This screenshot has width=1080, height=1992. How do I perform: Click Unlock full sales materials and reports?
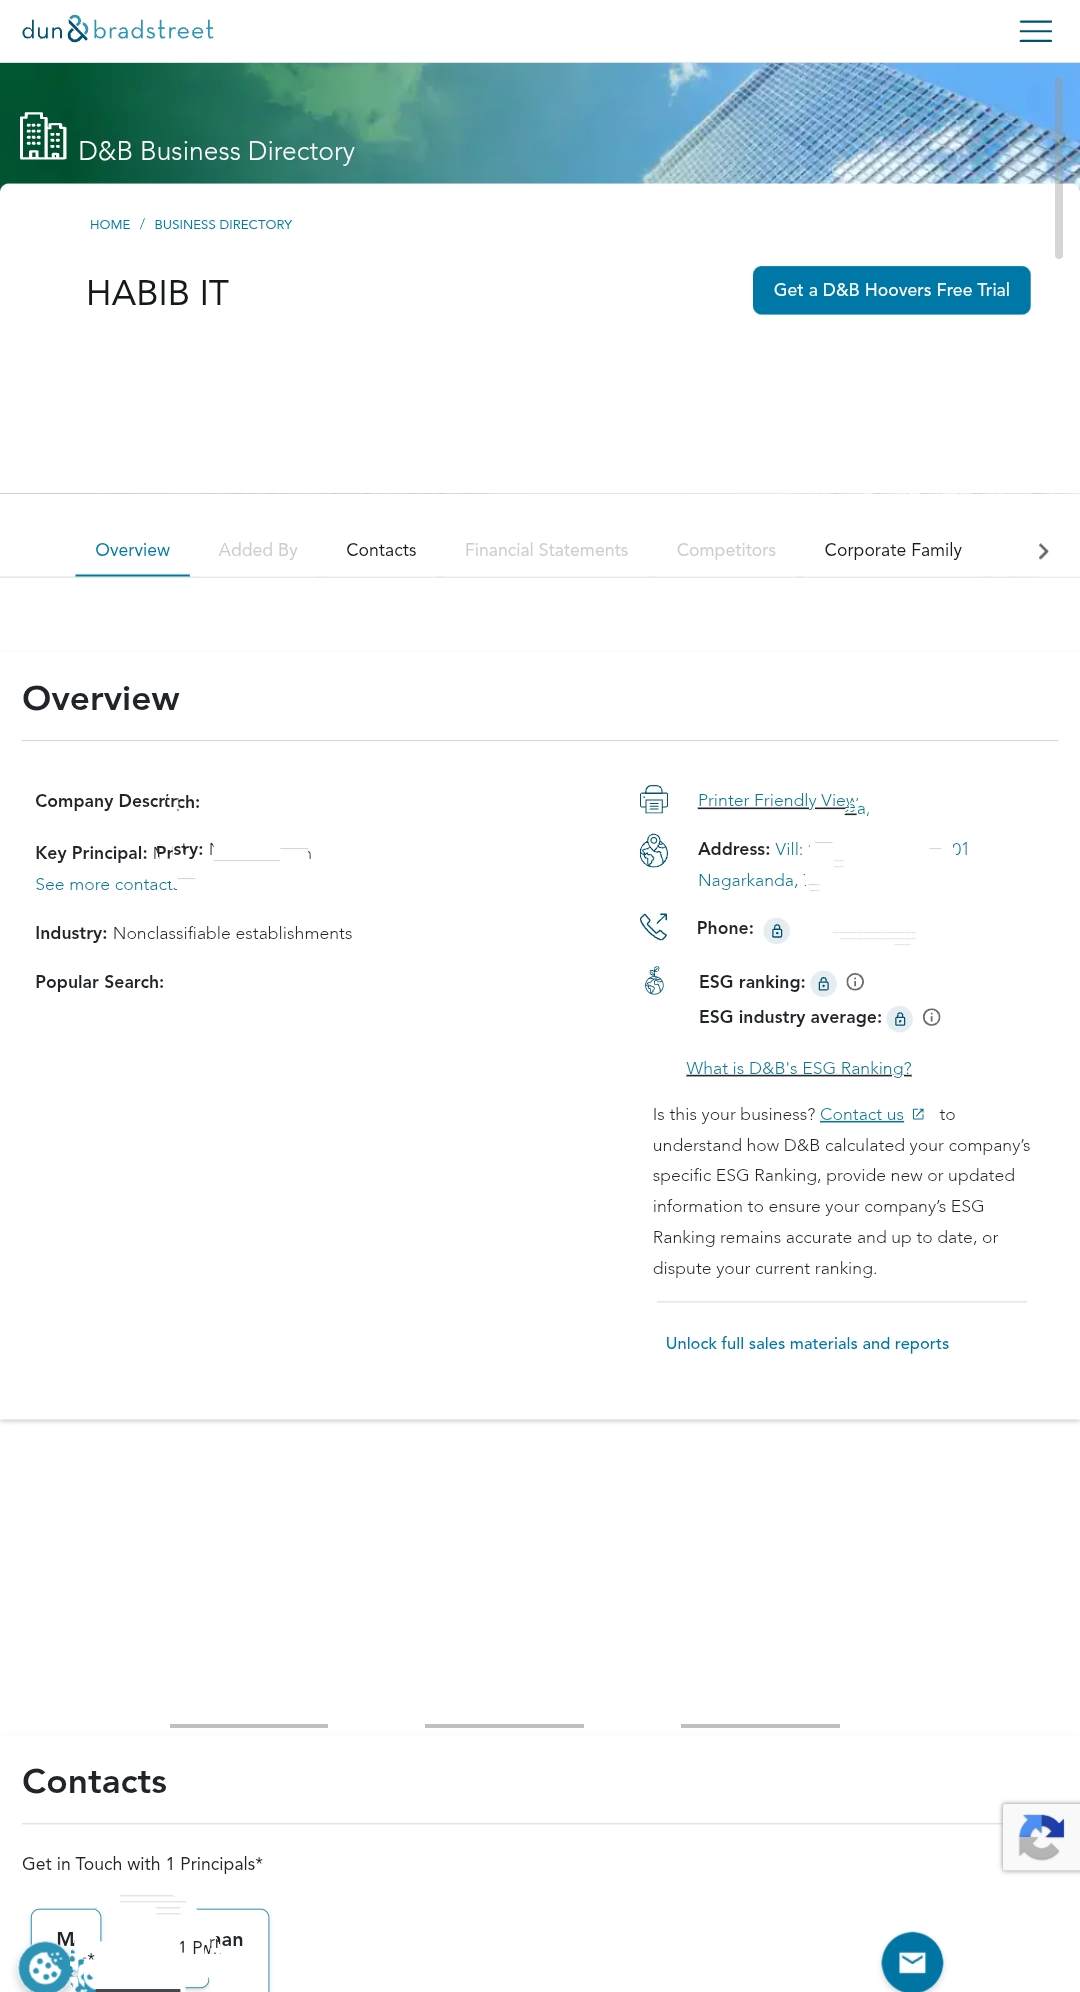(x=807, y=1343)
